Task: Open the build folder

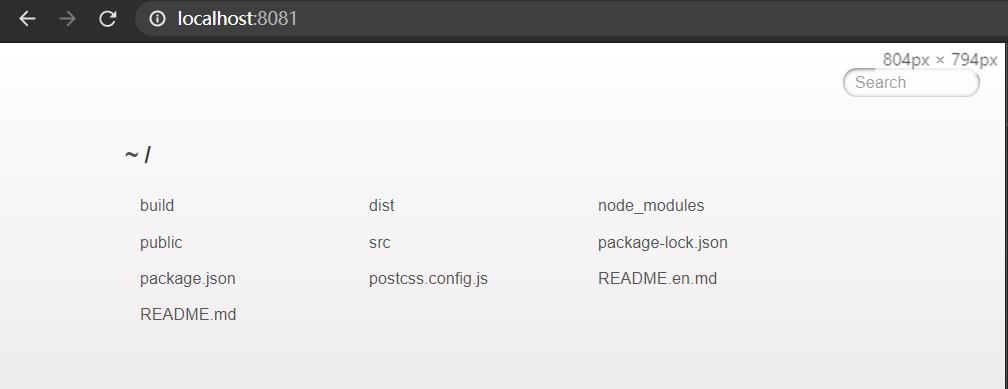Action: pyautogui.click(x=157, y=206)
